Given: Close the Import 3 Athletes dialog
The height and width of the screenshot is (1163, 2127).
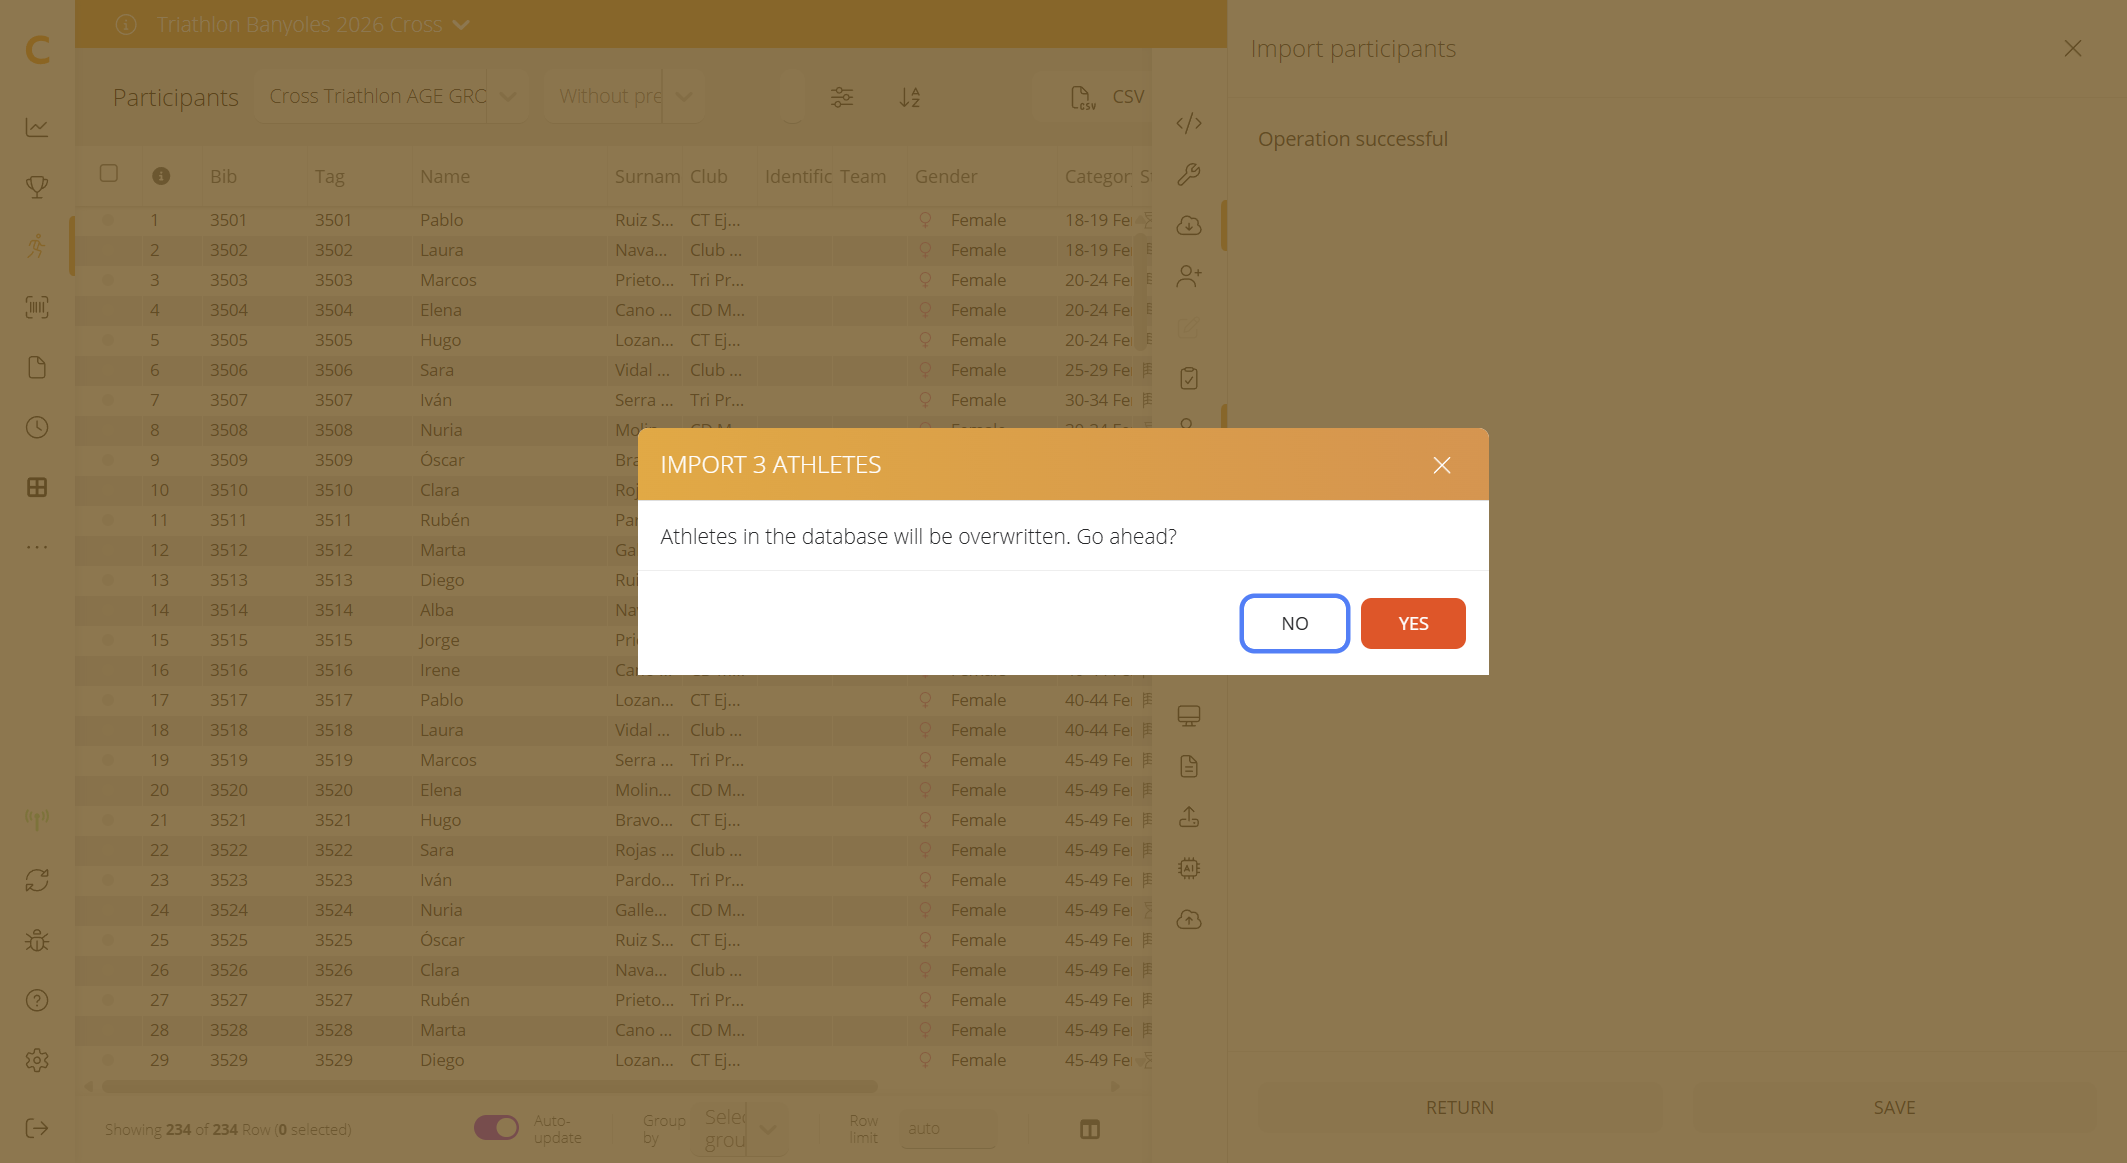Looking at the screenshot, I should click(x=1442, y=465).
